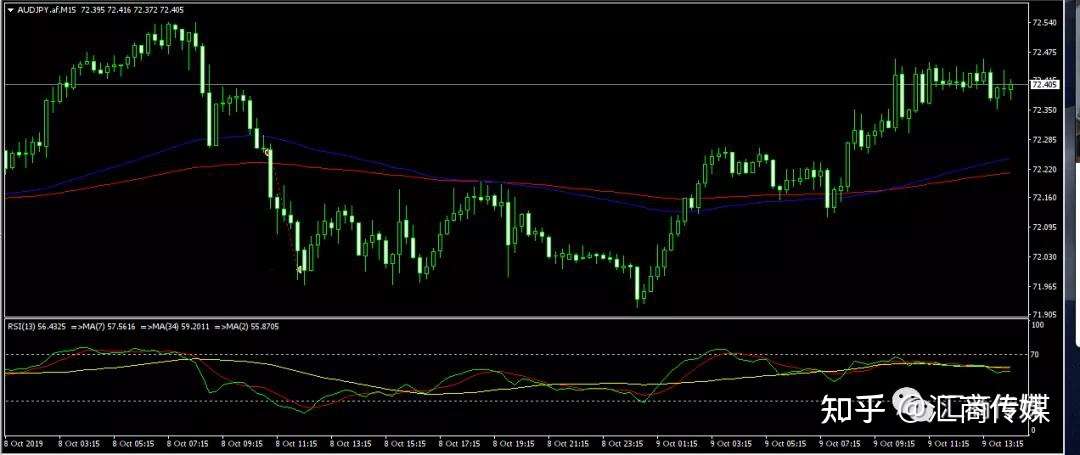Click the 9 Oct 09:15 time label

[x=894, y=444]
